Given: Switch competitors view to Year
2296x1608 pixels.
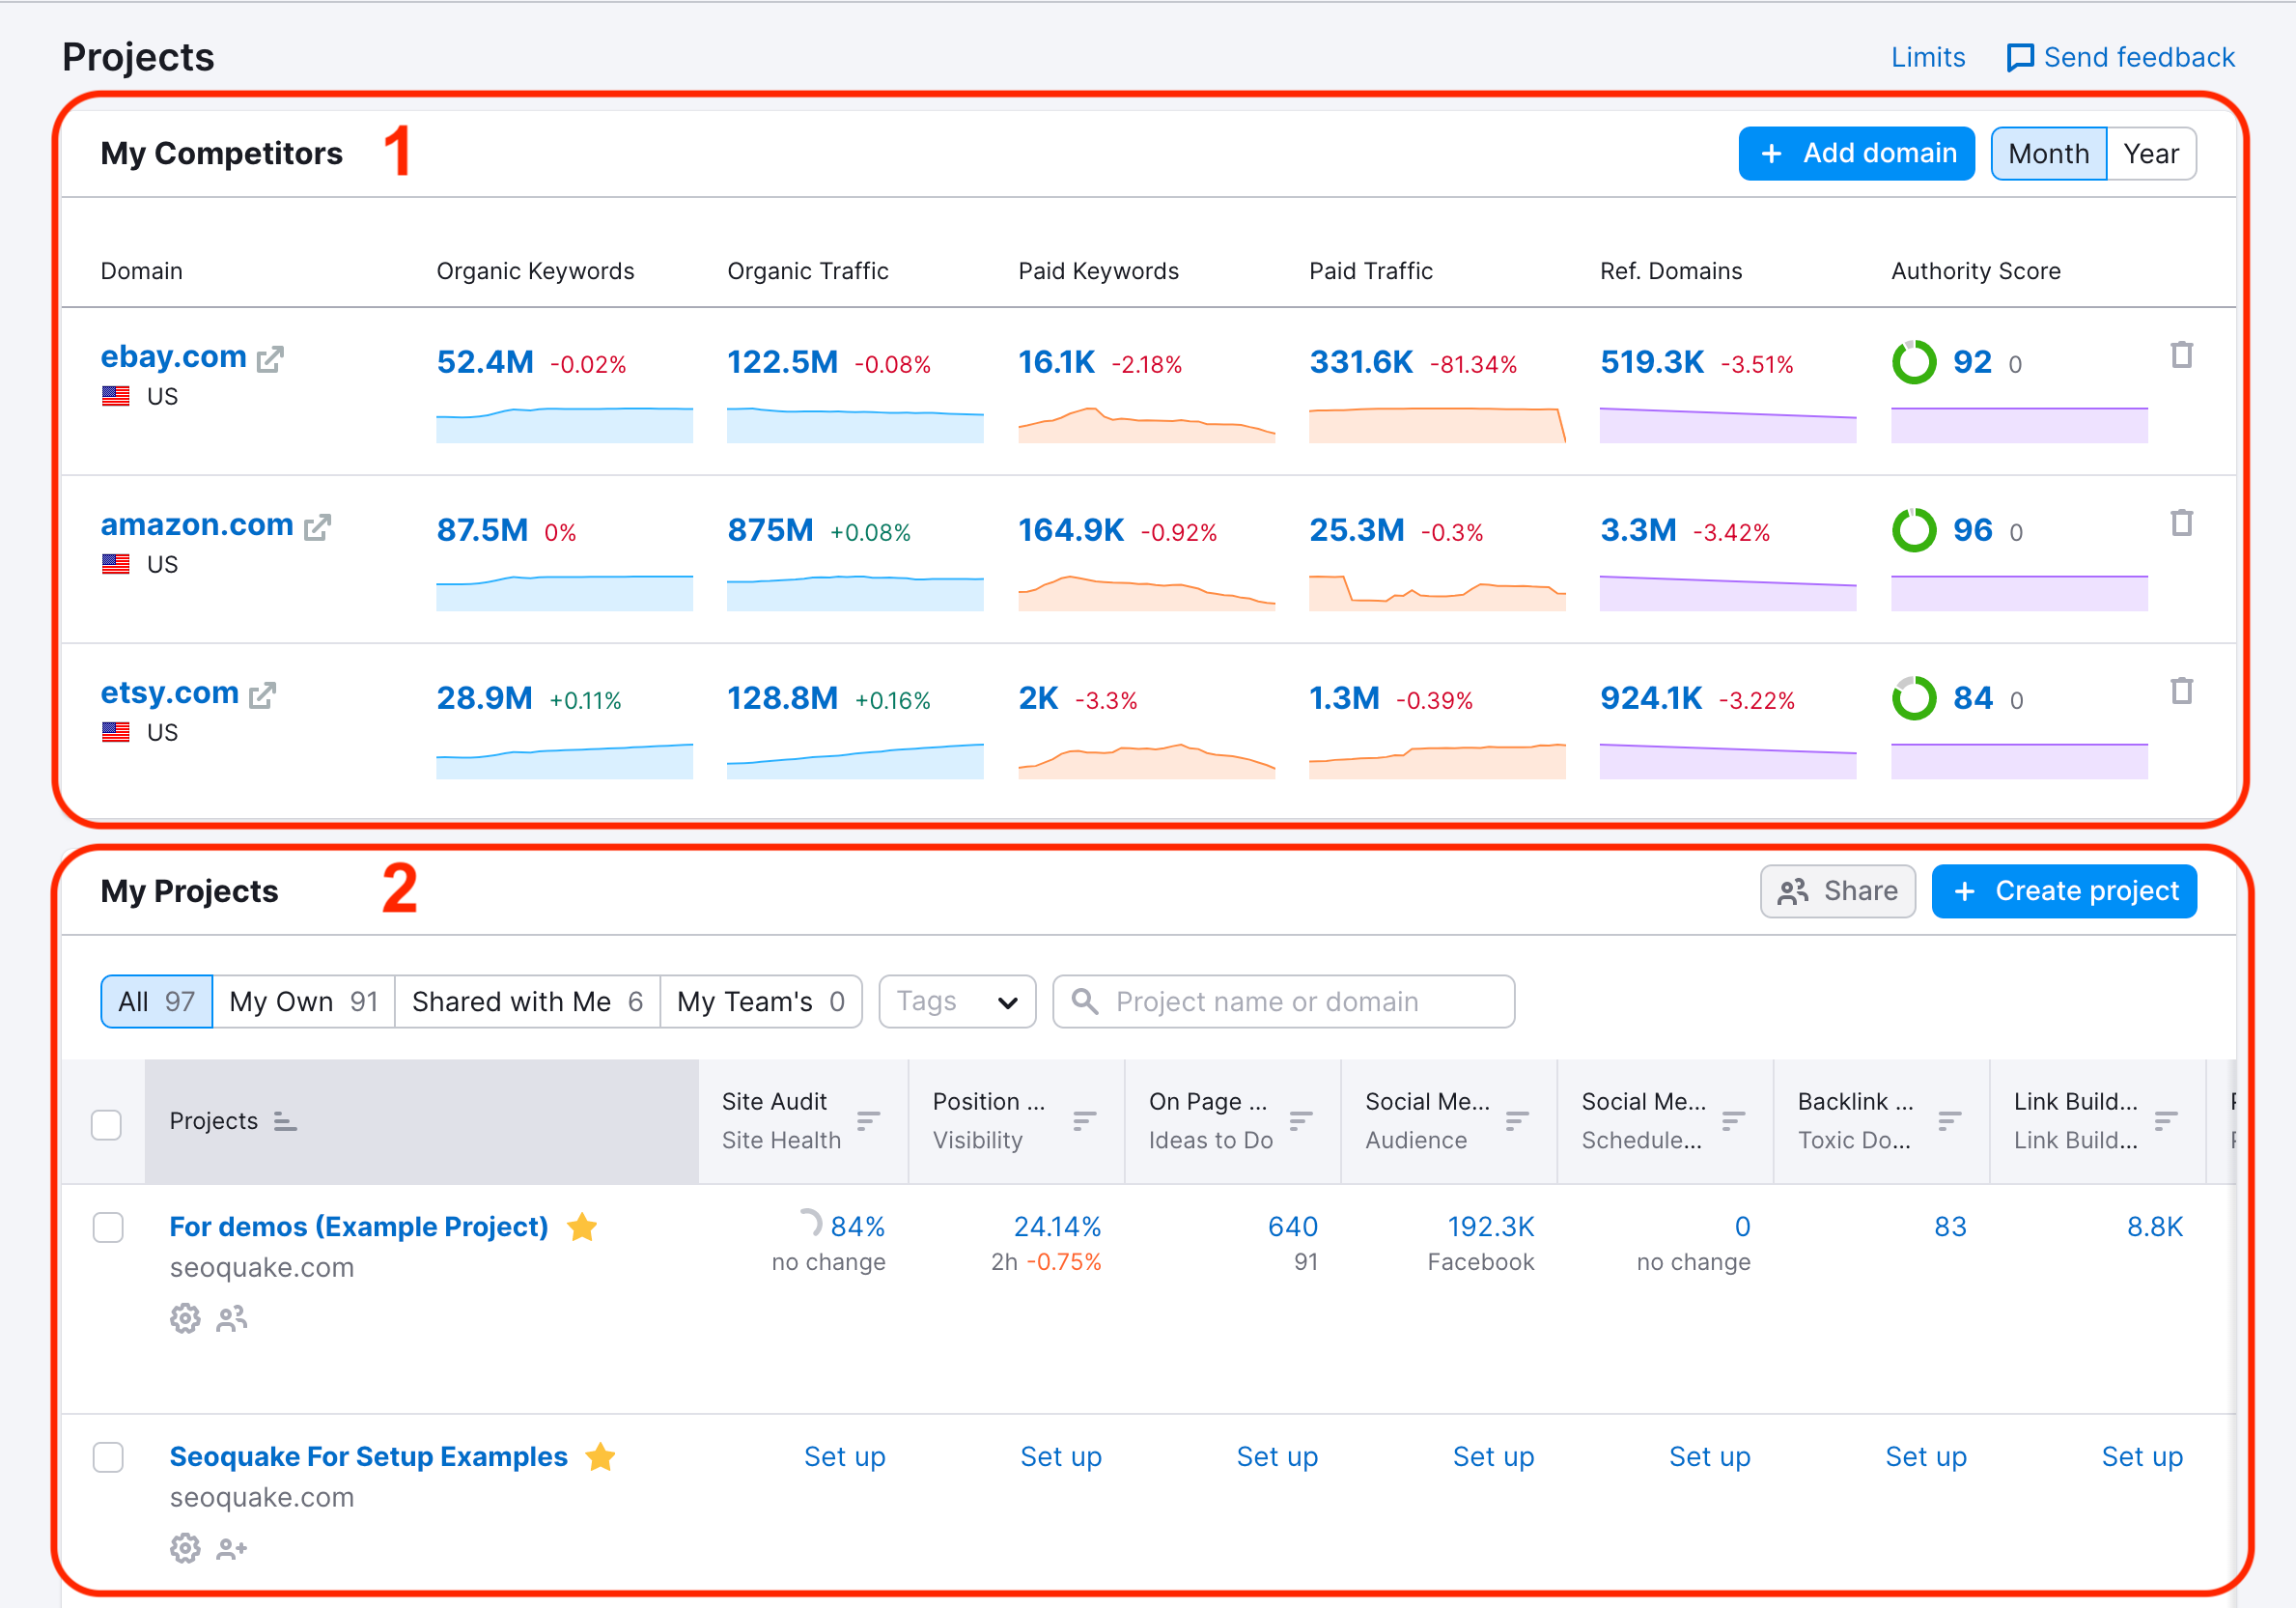Looking at the screenshot, I should (x=2151, y=154).
